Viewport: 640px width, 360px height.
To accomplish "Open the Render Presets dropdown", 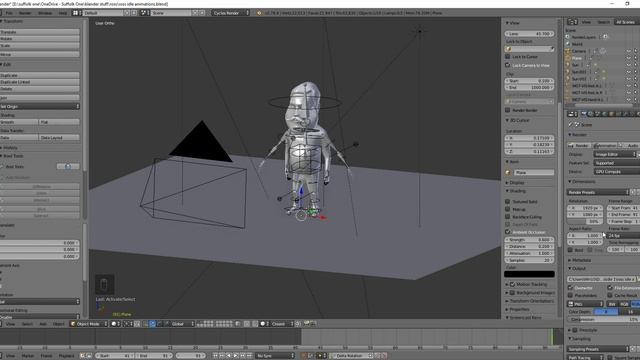I will [598, 192].
